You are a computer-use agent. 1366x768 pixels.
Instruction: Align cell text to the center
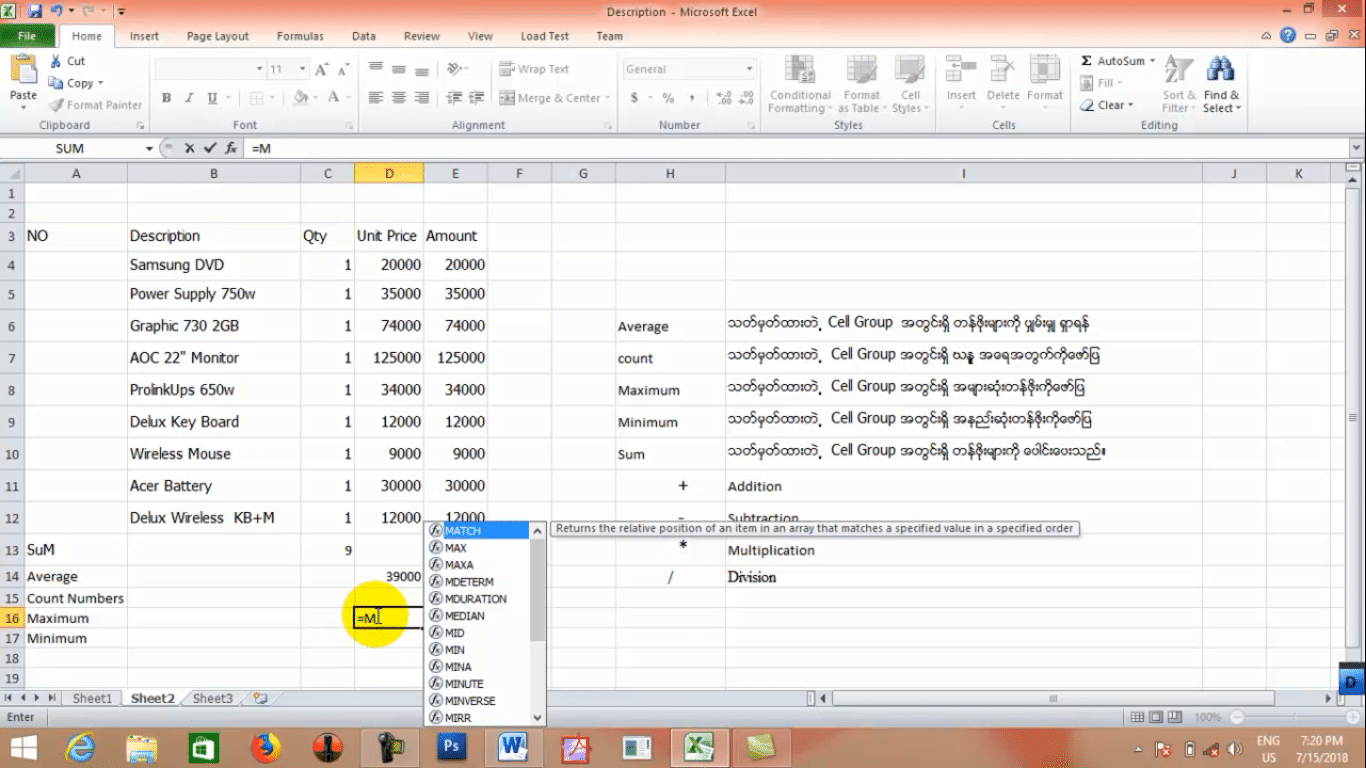point(398,98)
